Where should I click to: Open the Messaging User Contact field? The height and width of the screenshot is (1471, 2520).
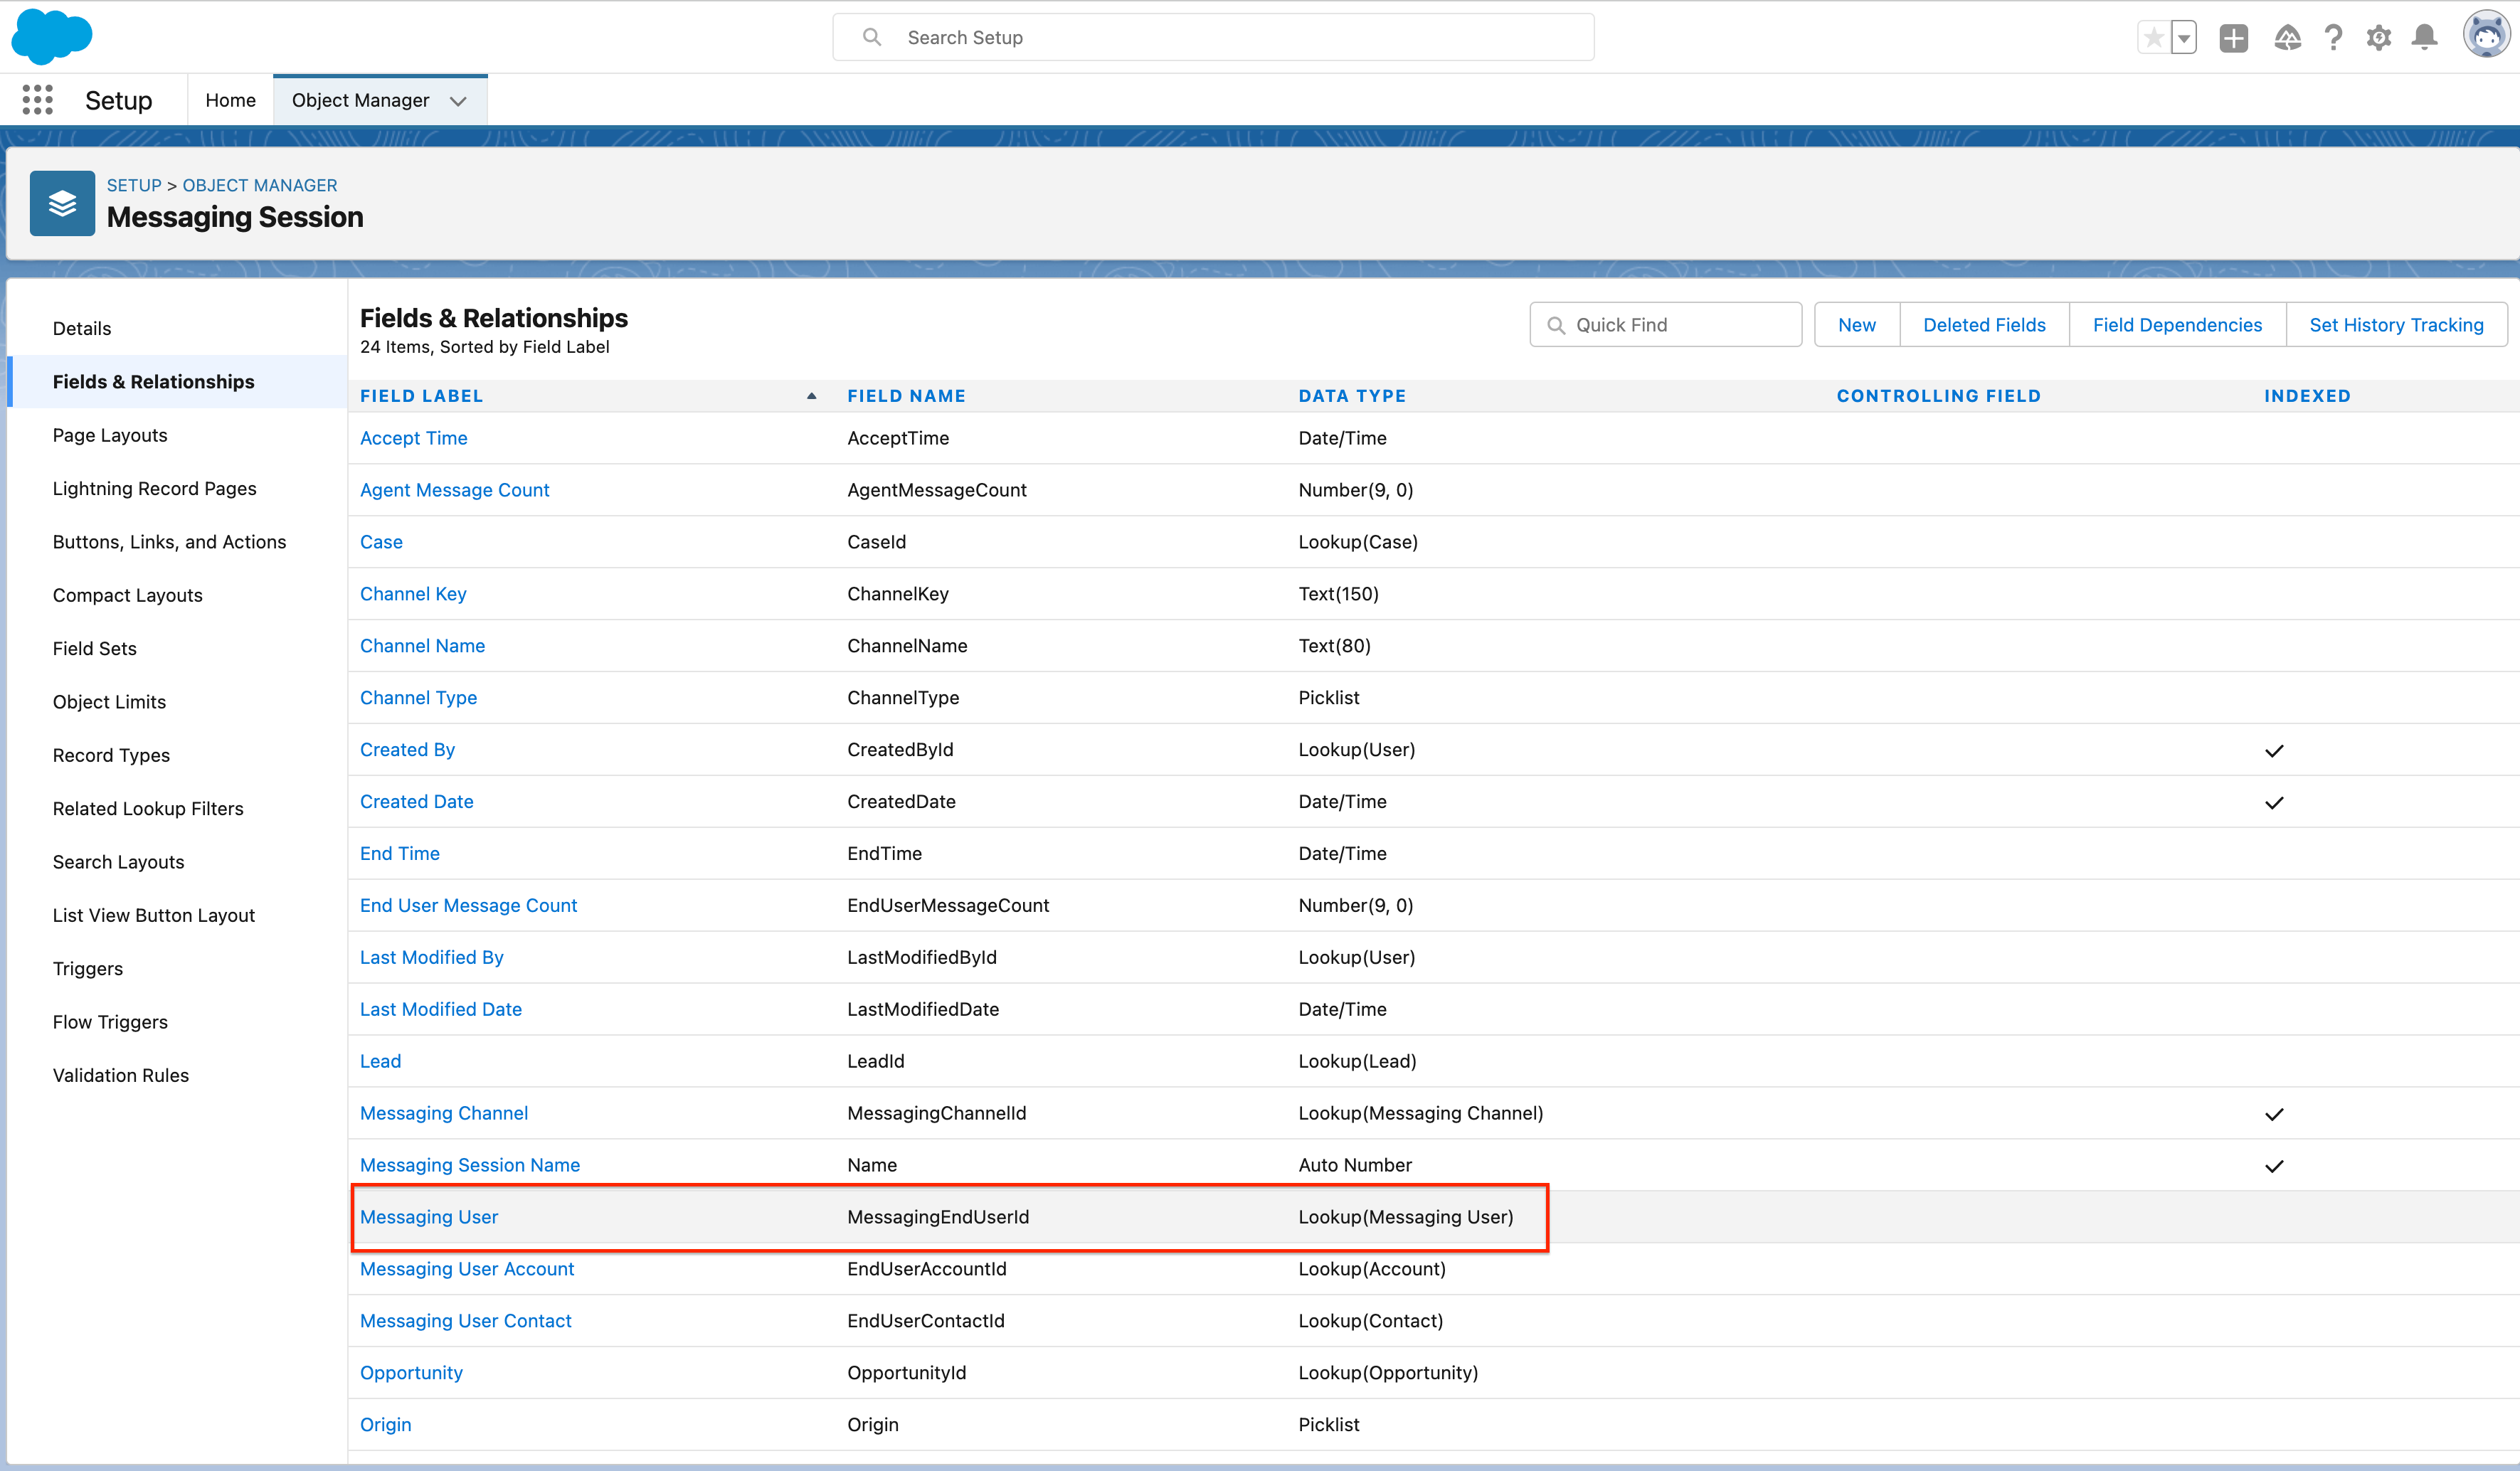465,1321
